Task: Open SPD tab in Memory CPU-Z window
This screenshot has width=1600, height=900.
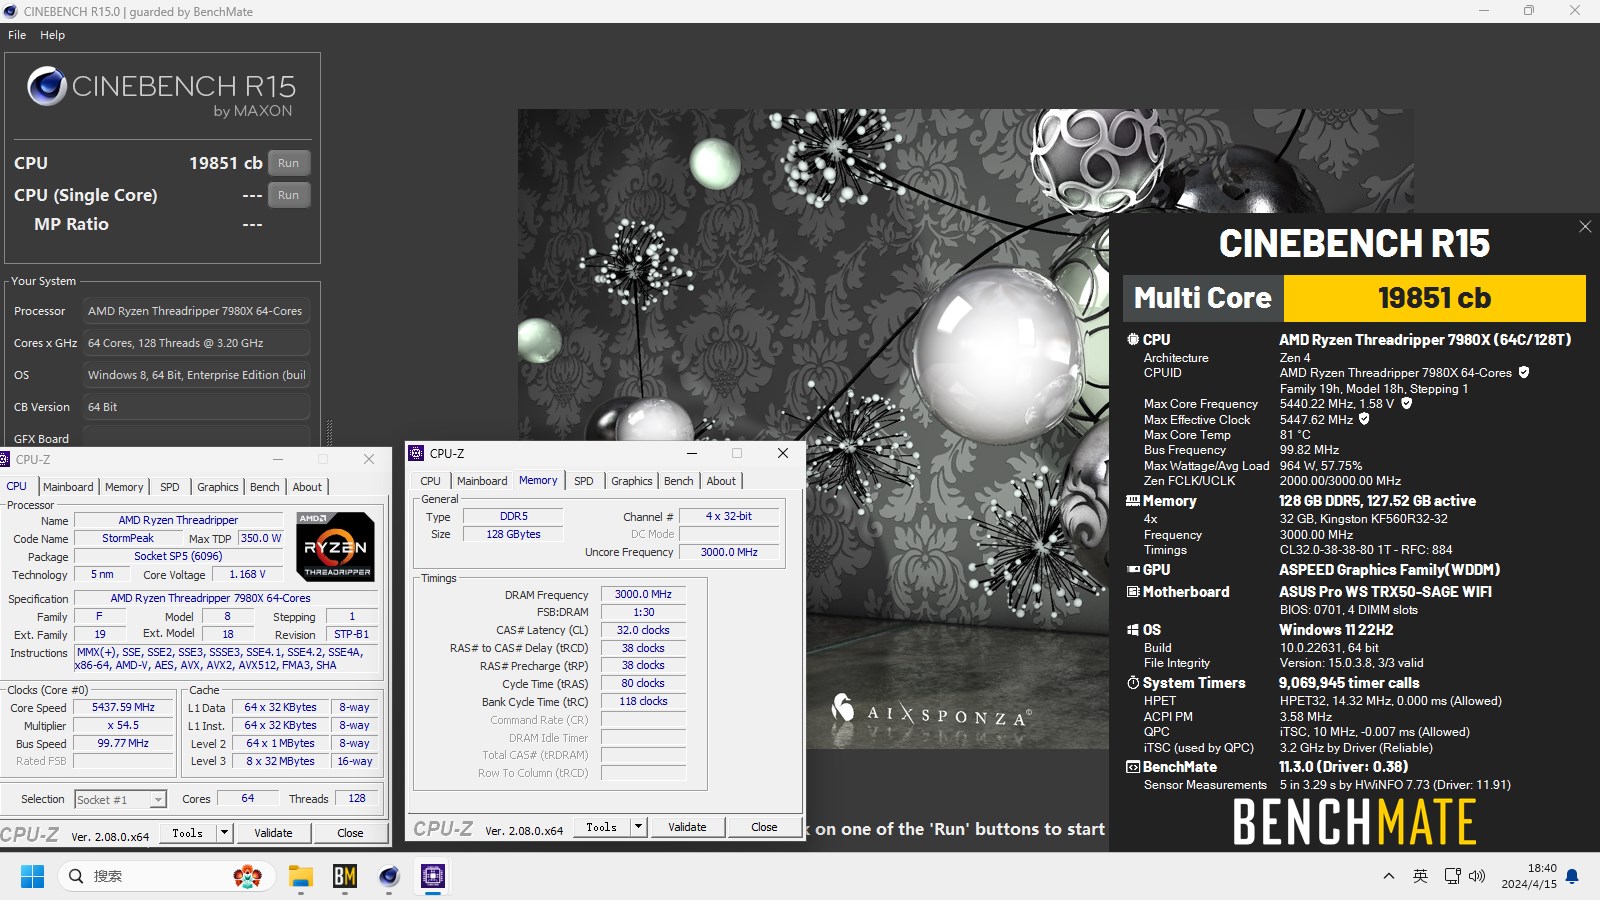Action: pos(584,481)
